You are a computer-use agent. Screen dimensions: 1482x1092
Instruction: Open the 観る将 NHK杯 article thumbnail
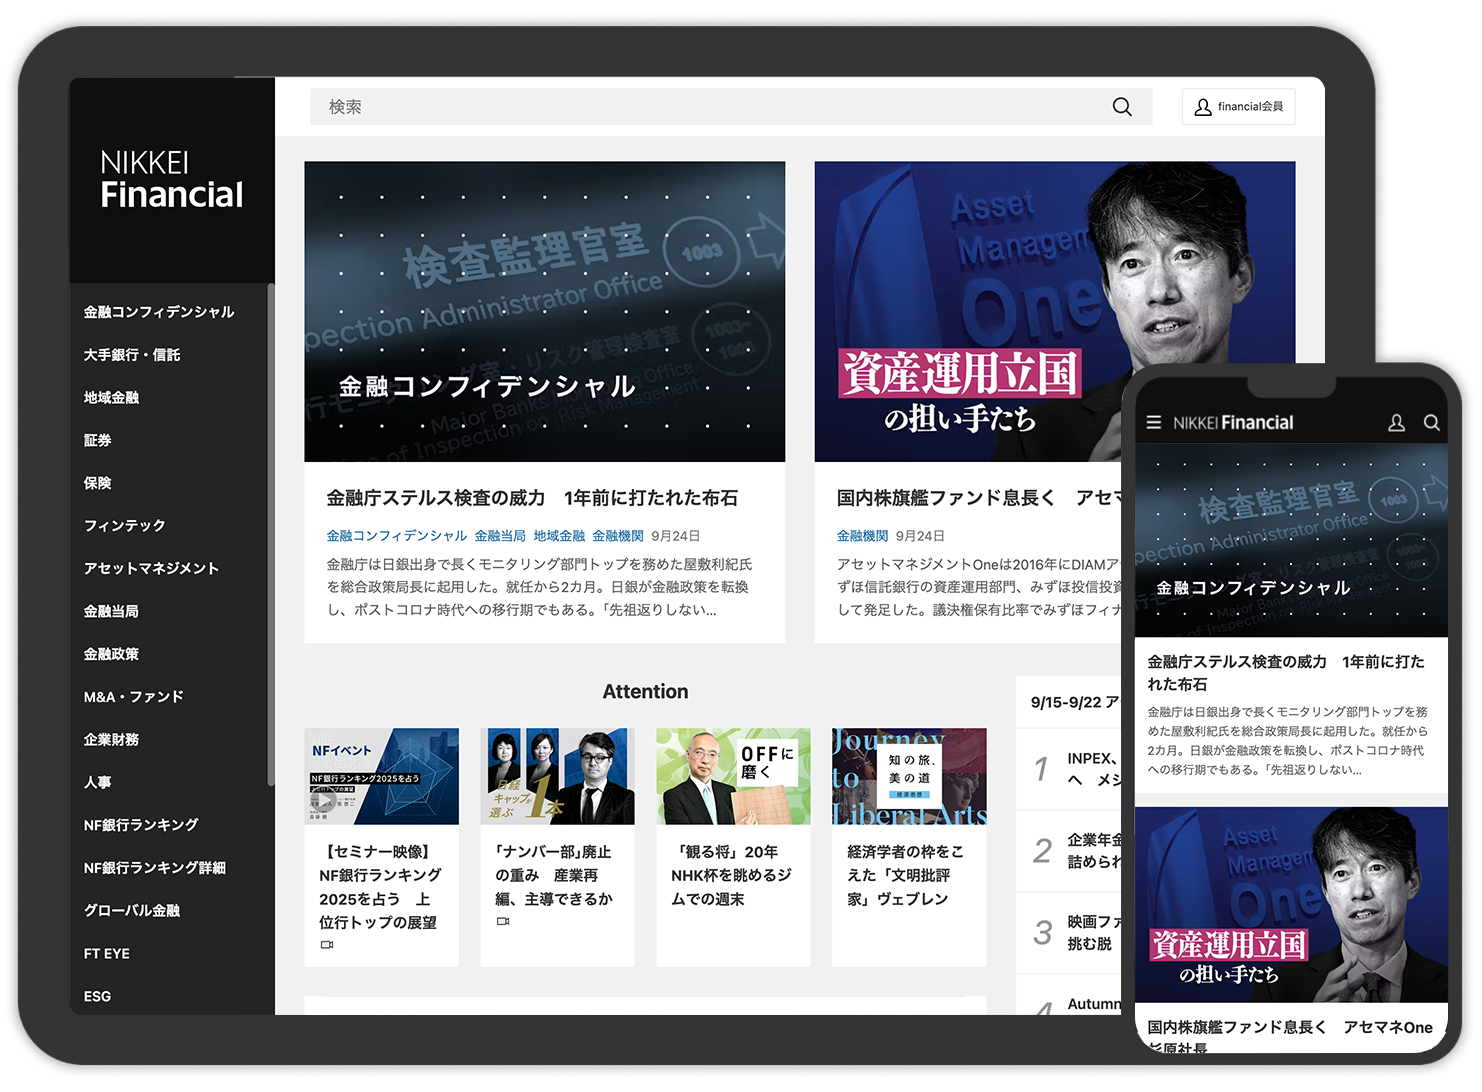tap(733, 777)
